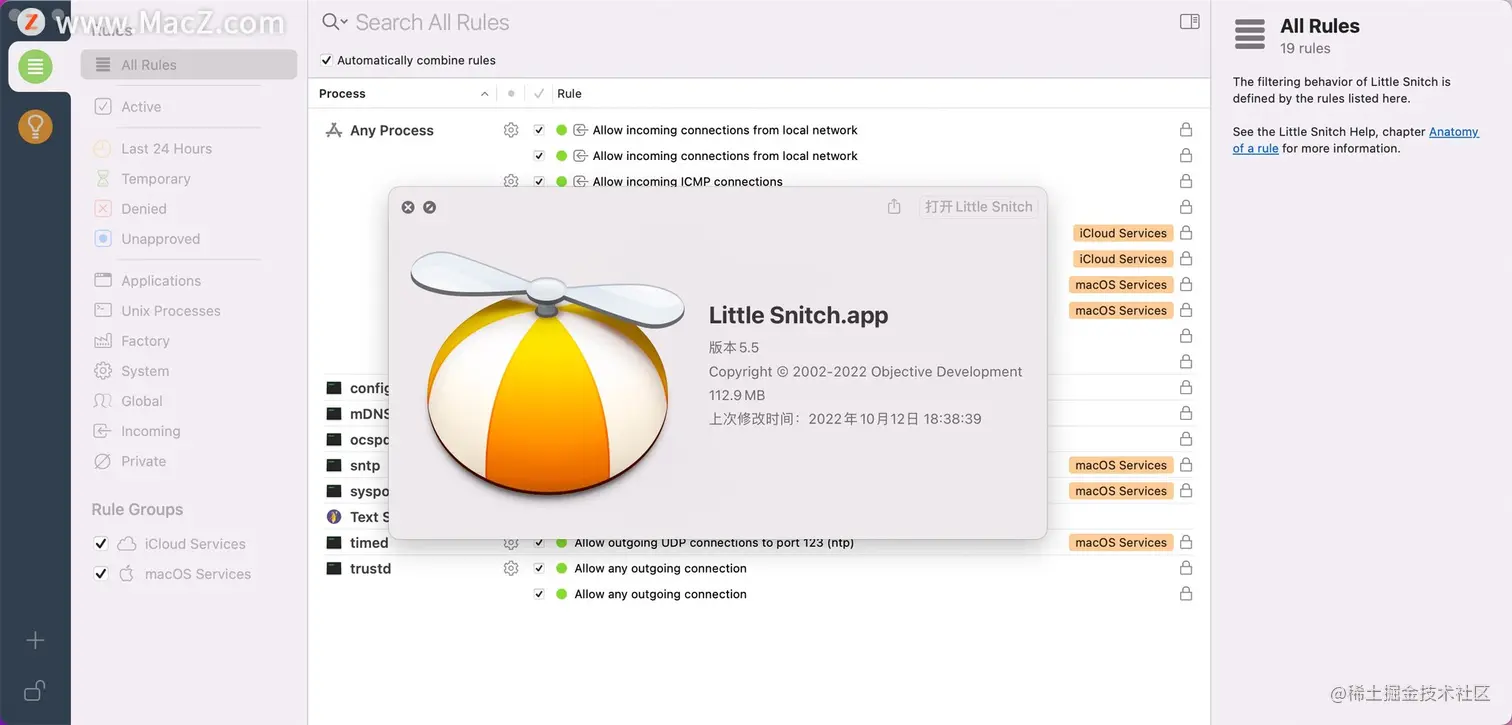Screen dimensions: 1512x725
Task: Click the slashed-circle button in the preview panel
Action: click(x=429, y=207)
